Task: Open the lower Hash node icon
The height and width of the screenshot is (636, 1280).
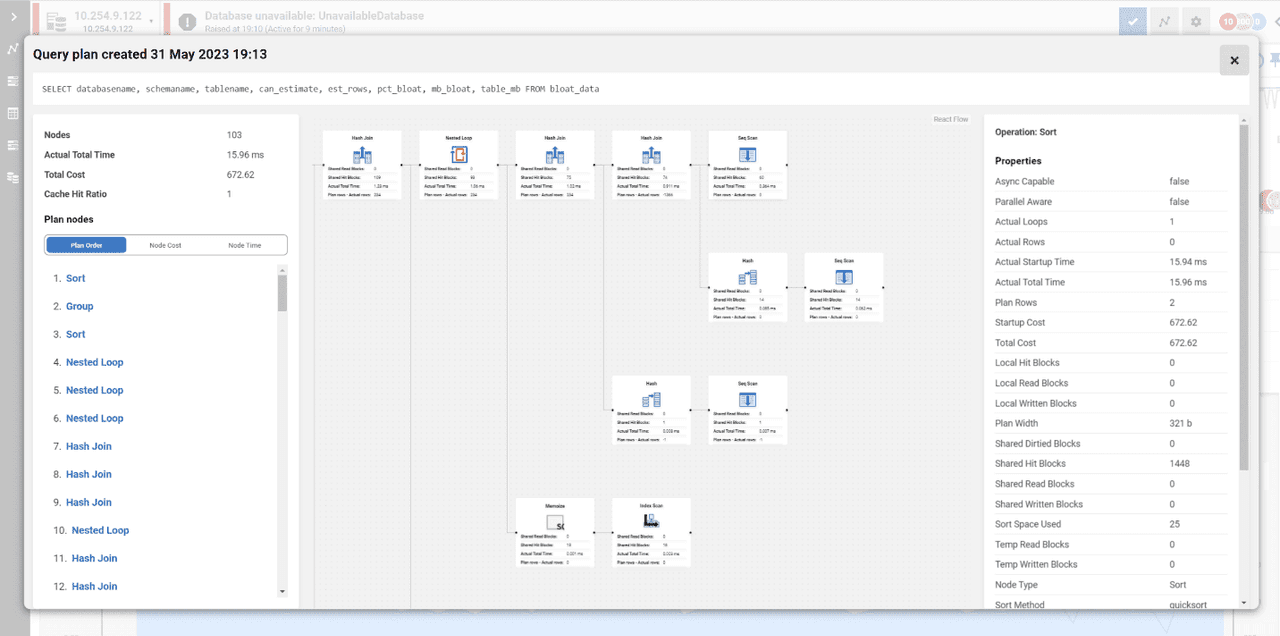Action: (651, 399)
